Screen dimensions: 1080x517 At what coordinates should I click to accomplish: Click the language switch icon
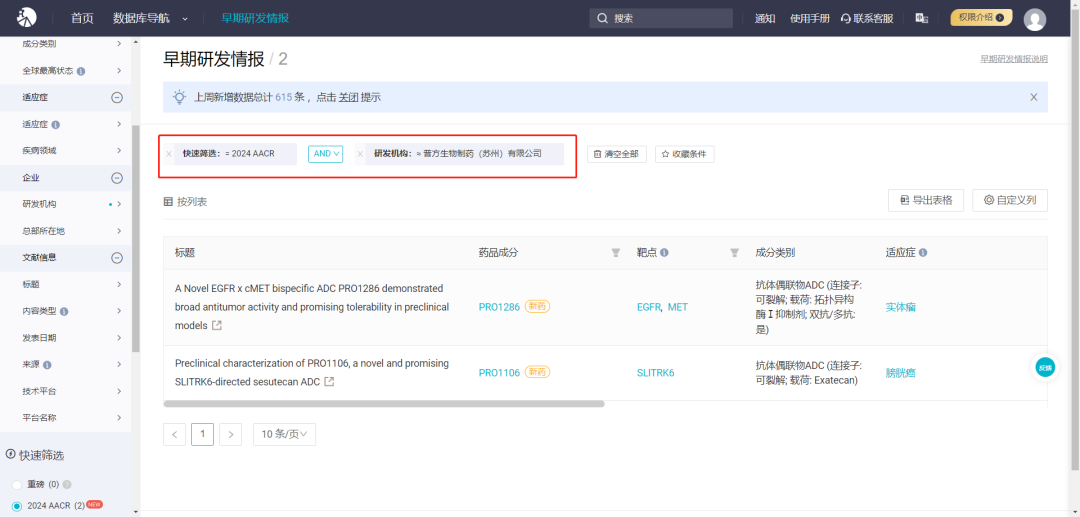tap(922, 18)
